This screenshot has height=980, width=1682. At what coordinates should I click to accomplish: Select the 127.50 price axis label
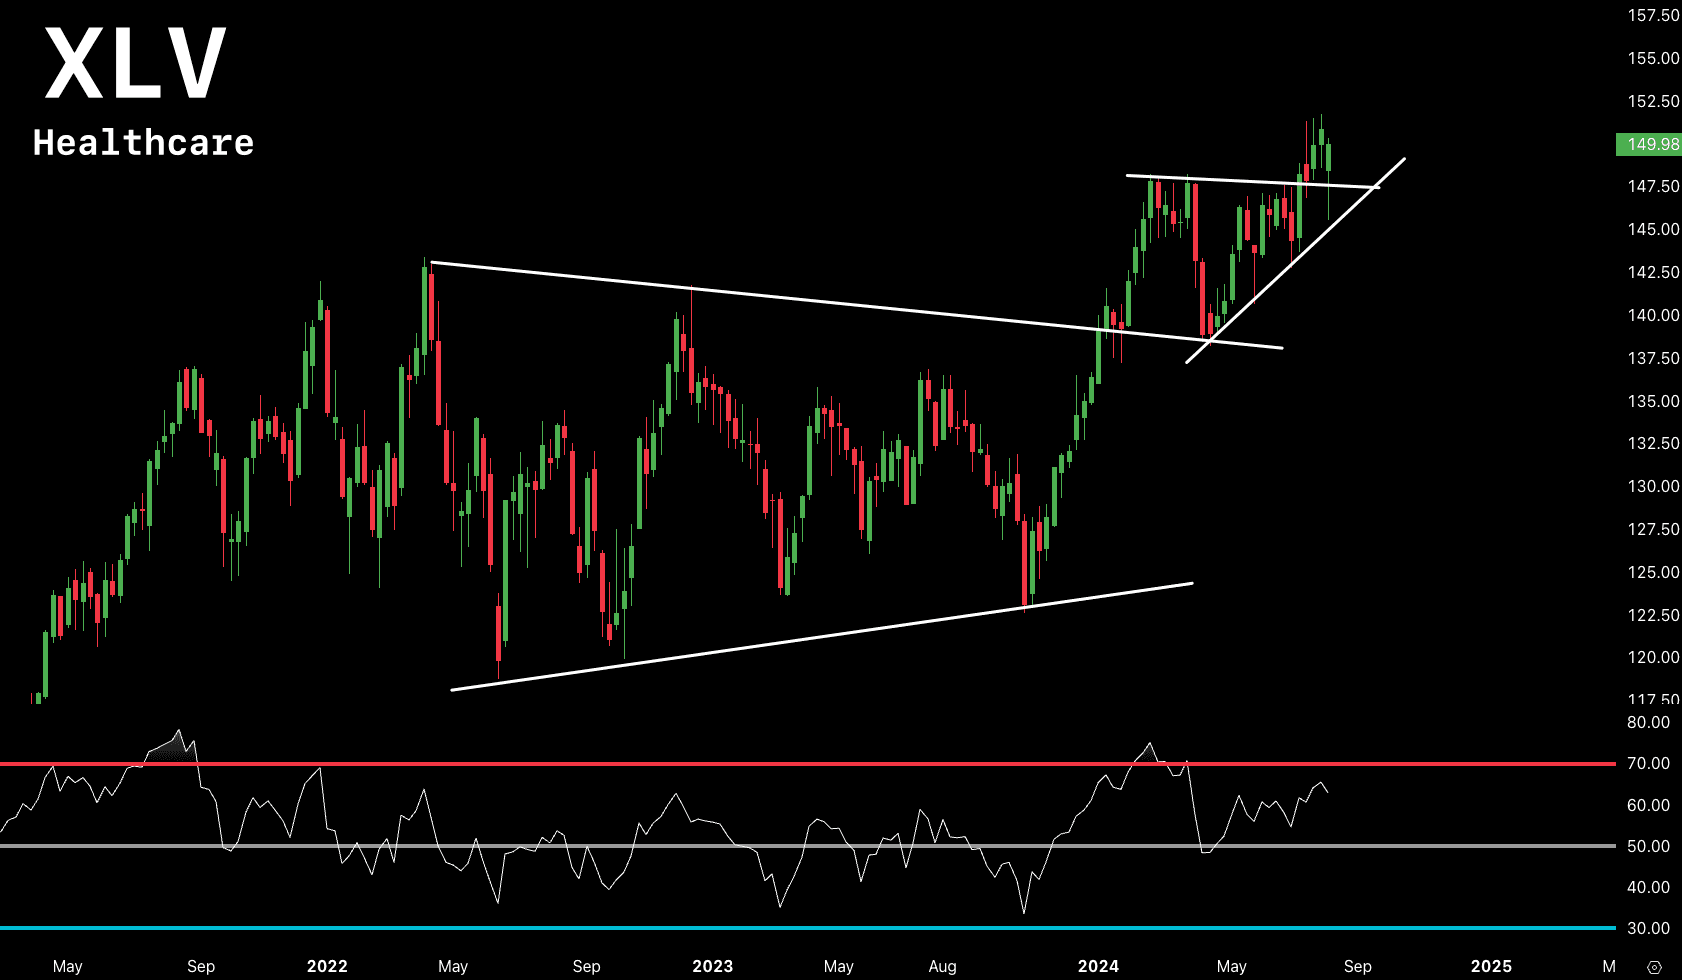(x=1653, y=529)
